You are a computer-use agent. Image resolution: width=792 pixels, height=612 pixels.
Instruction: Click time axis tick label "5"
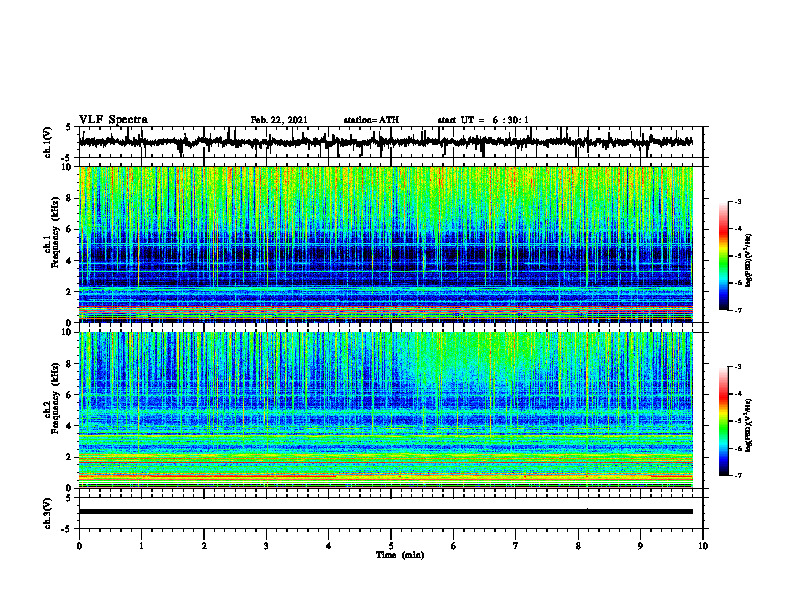point(391,546)
